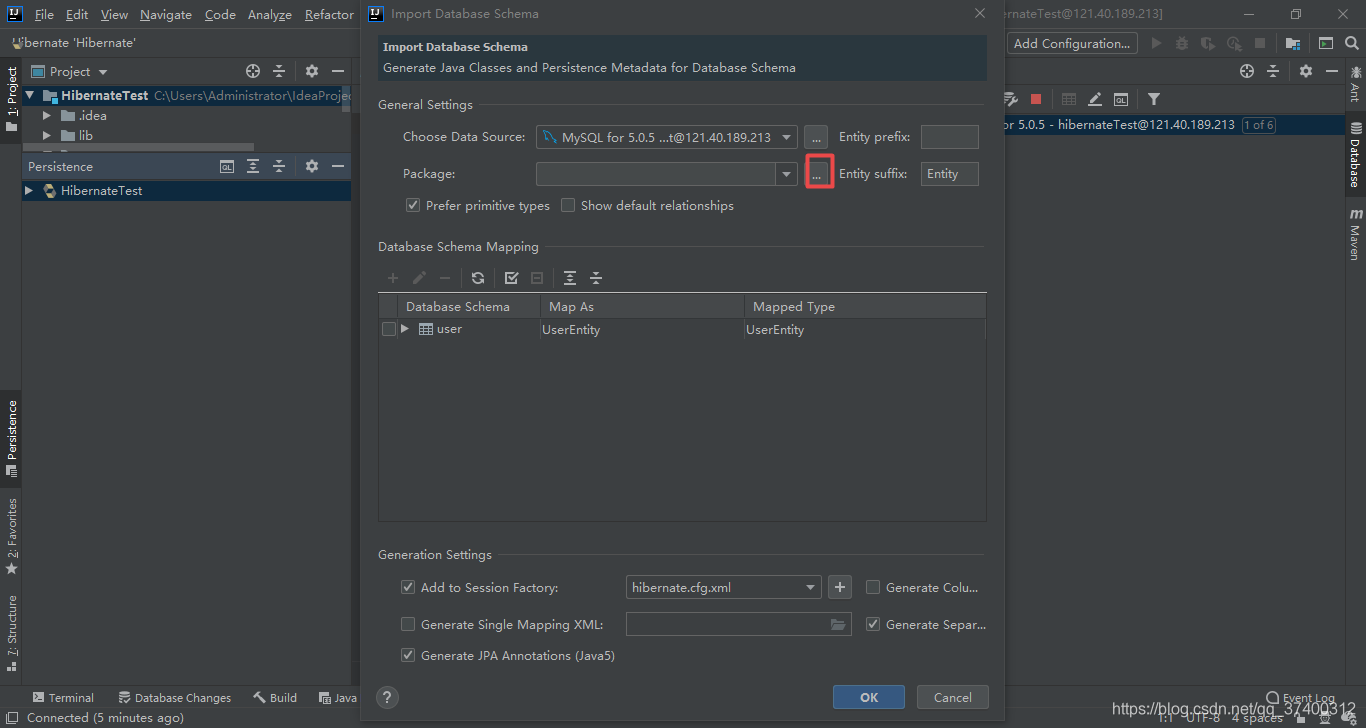Viewport: 1366px width, 728px height.
Task: Click Persistence panel expand all icon
Action: coord(253,166)
